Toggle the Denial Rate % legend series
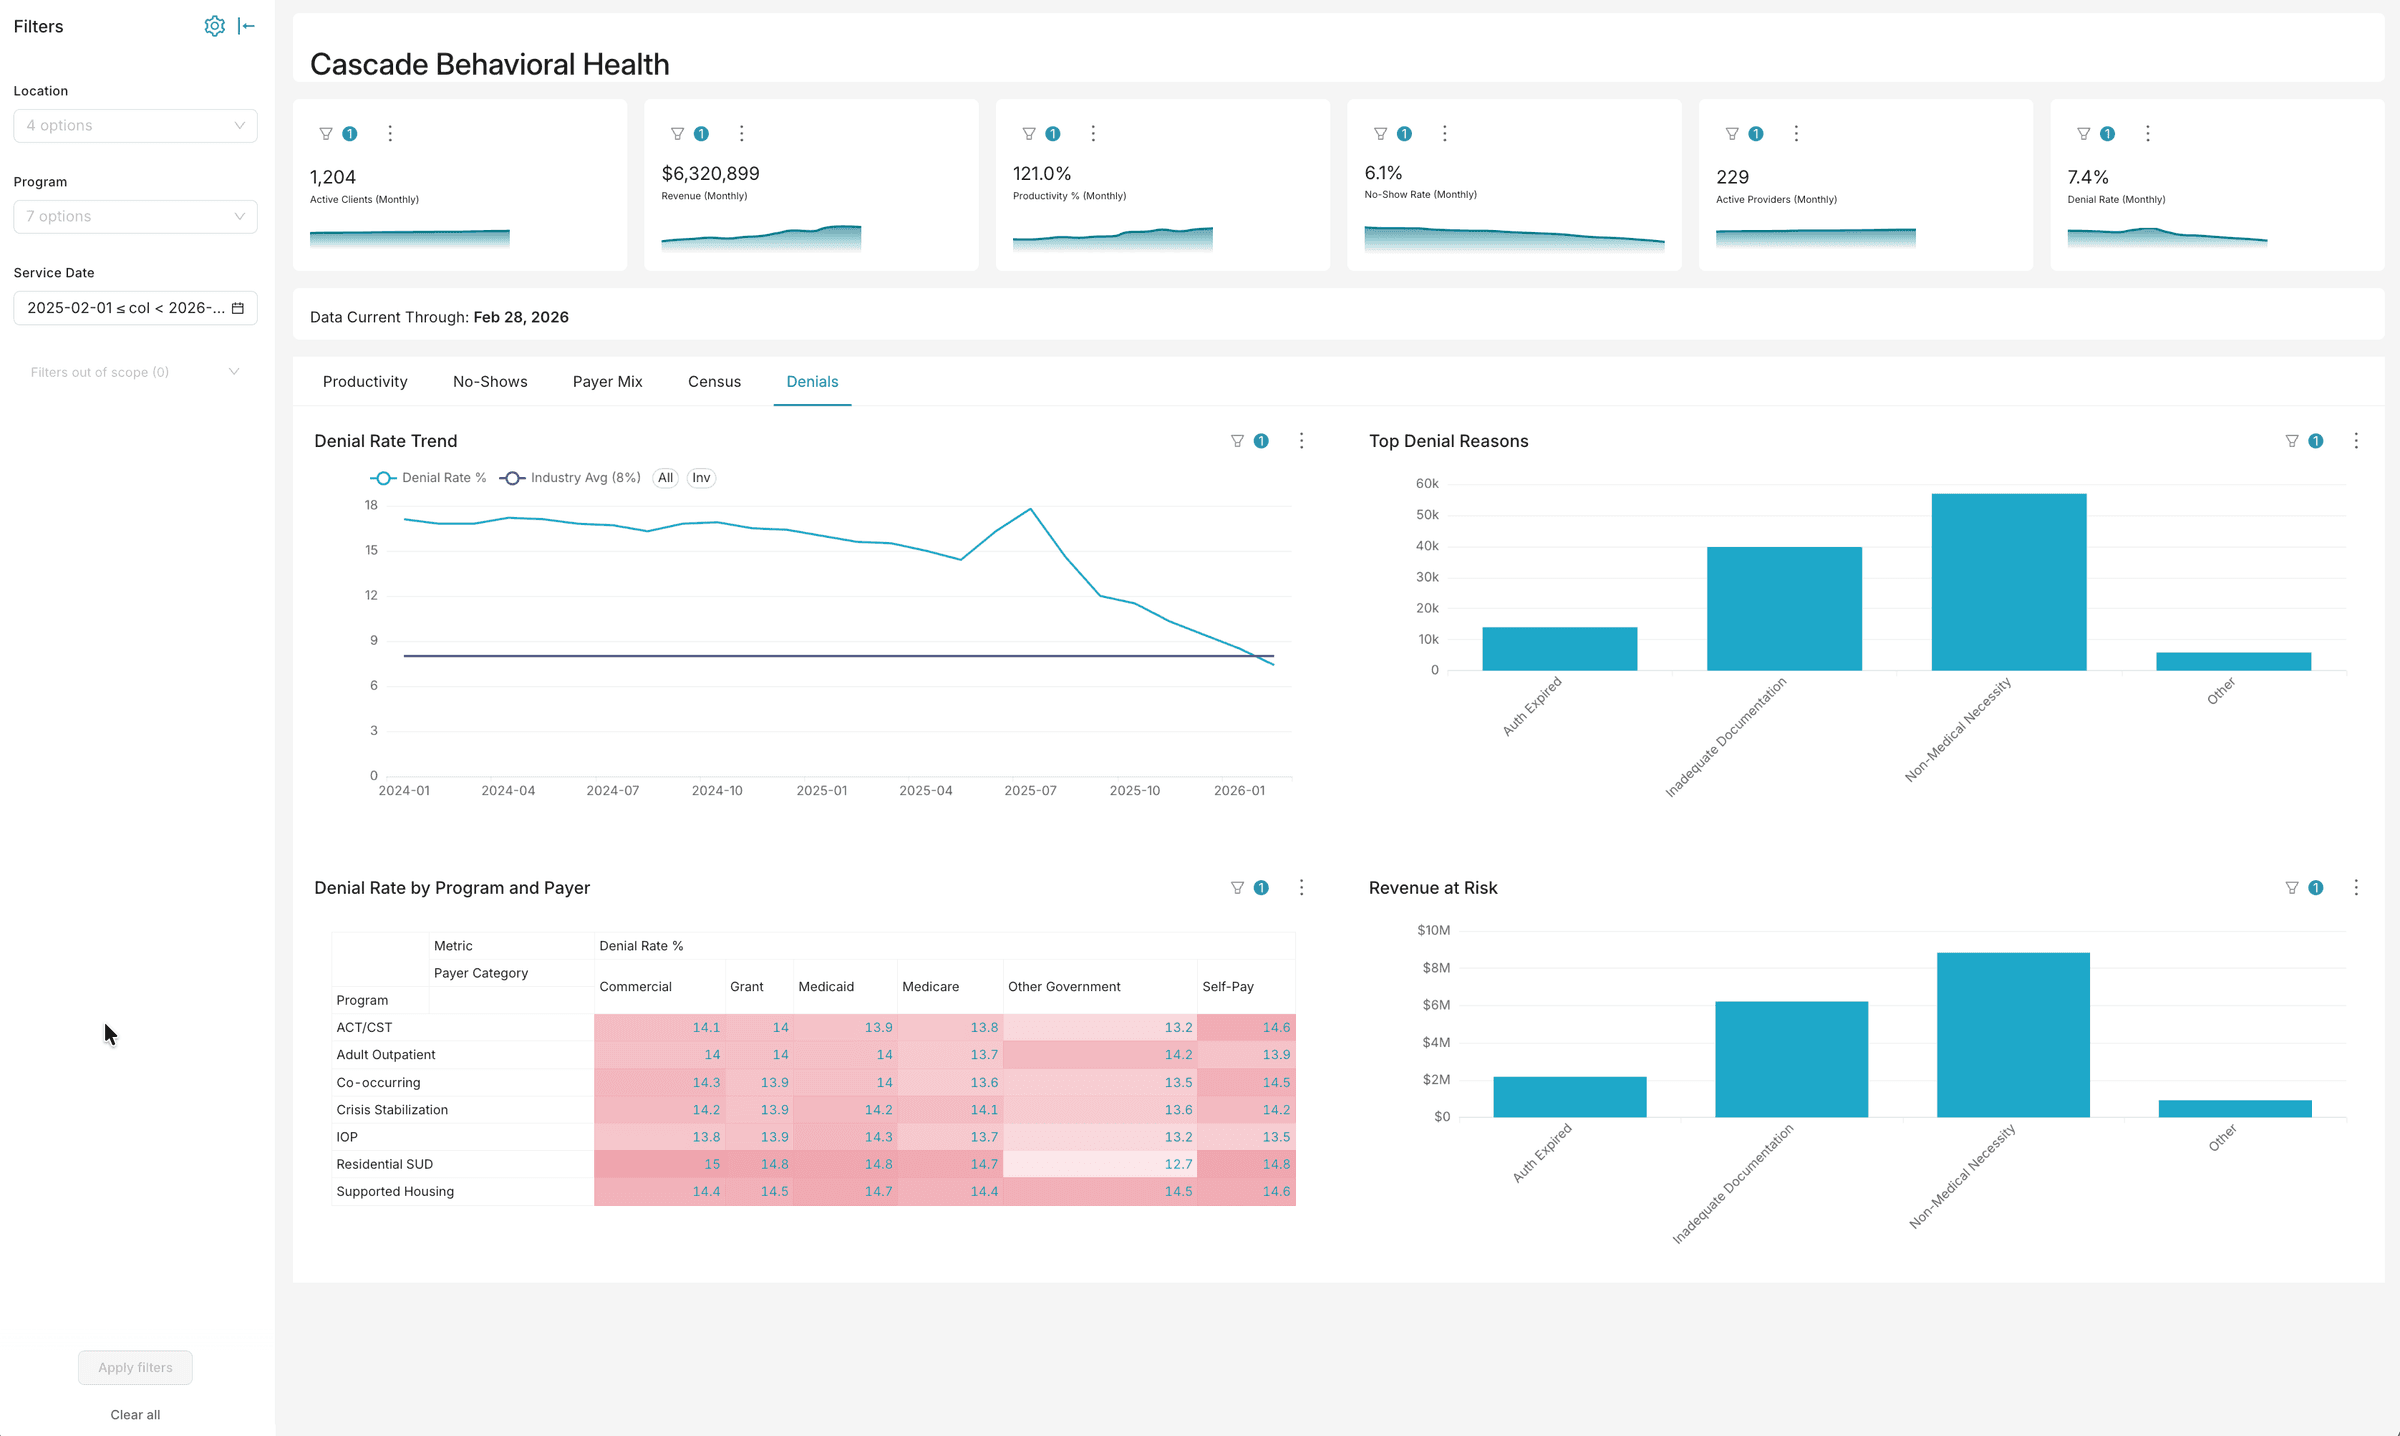Image resolution: width=2400 pixels, height=1436 pixels. (427, 477)
